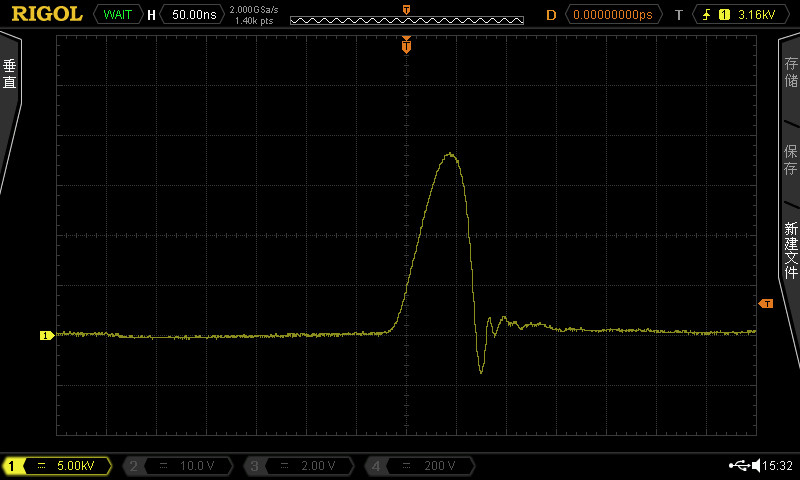Image resolution: width=800 pixels, height=480 pixels.
Task: Select the 3.16kV trigger level value
Action: point(755,15)
